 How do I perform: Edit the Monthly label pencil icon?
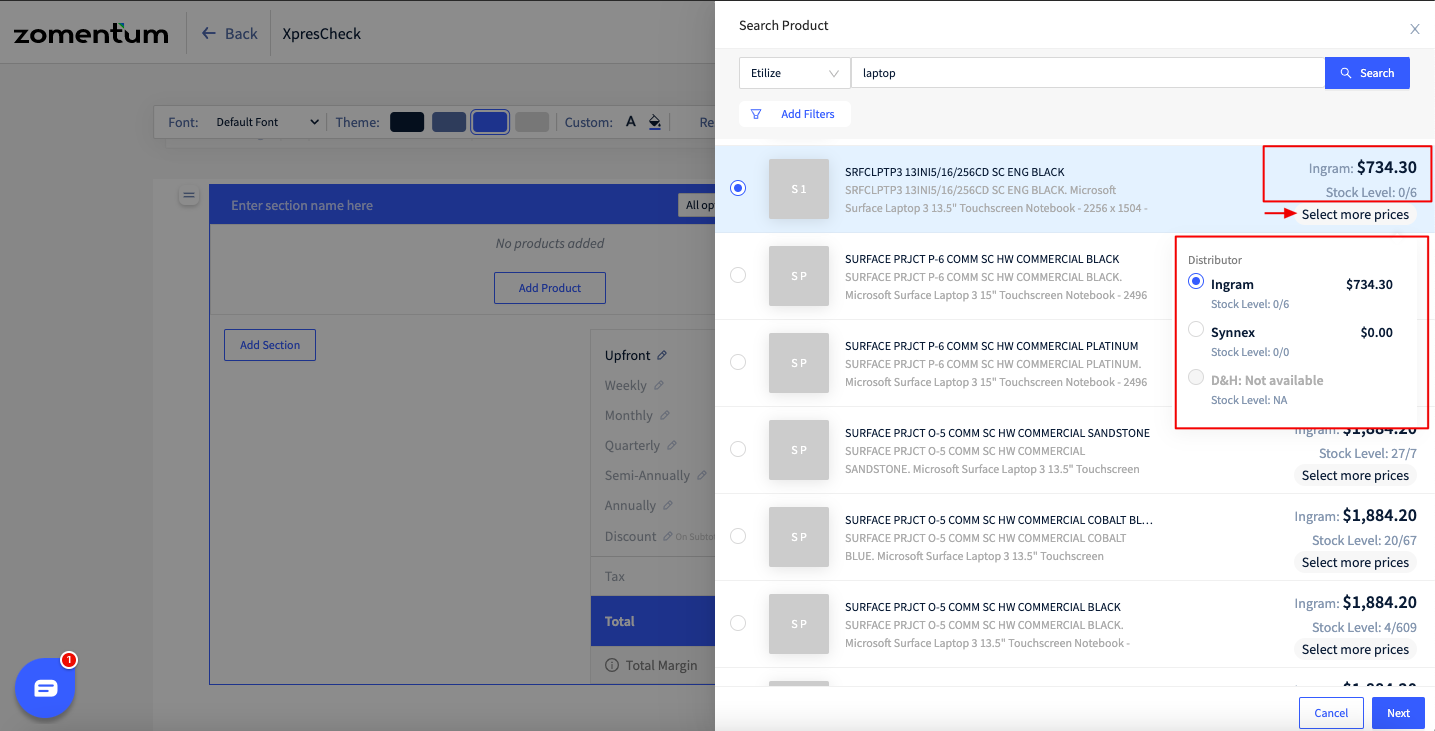click(665, 415)
